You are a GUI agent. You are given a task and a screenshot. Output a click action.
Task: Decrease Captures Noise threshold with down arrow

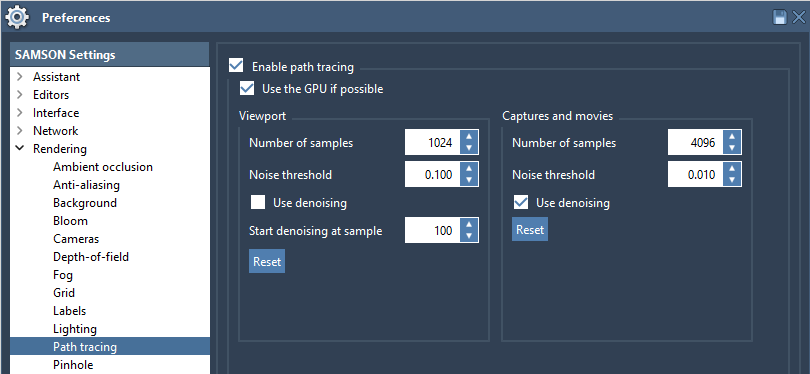tap(732, 180)
